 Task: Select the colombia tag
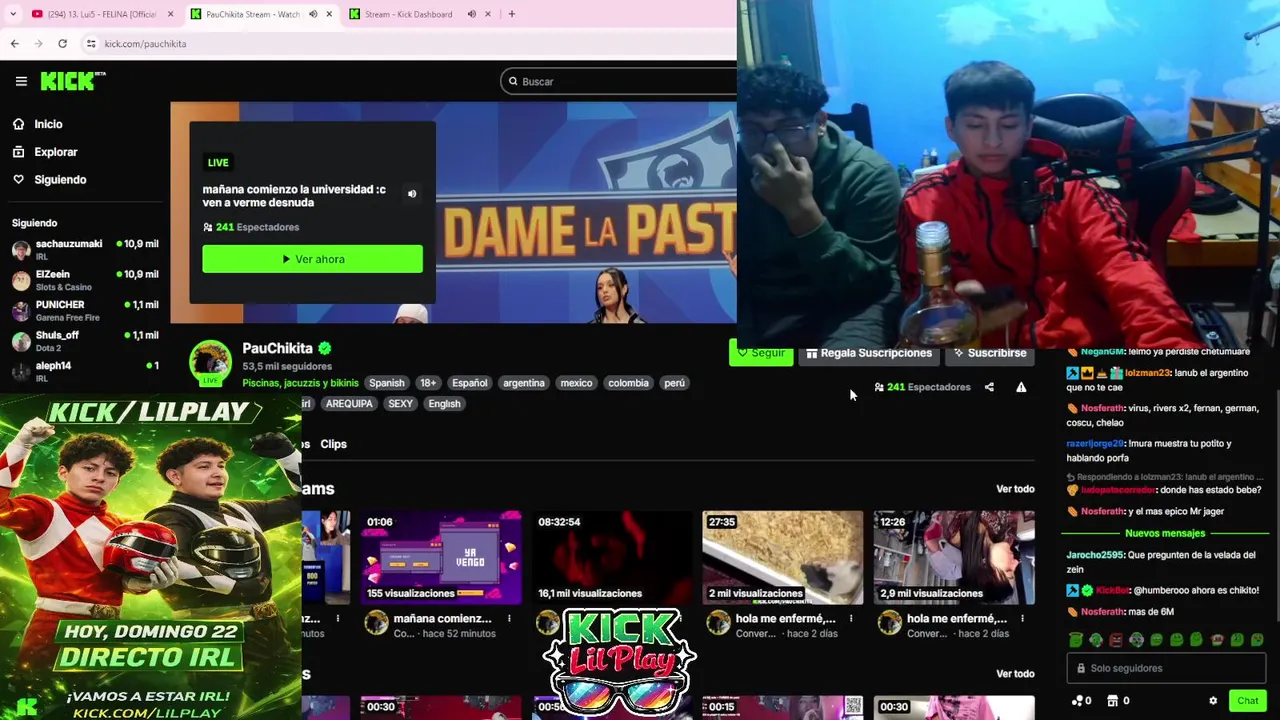point(628,383)
